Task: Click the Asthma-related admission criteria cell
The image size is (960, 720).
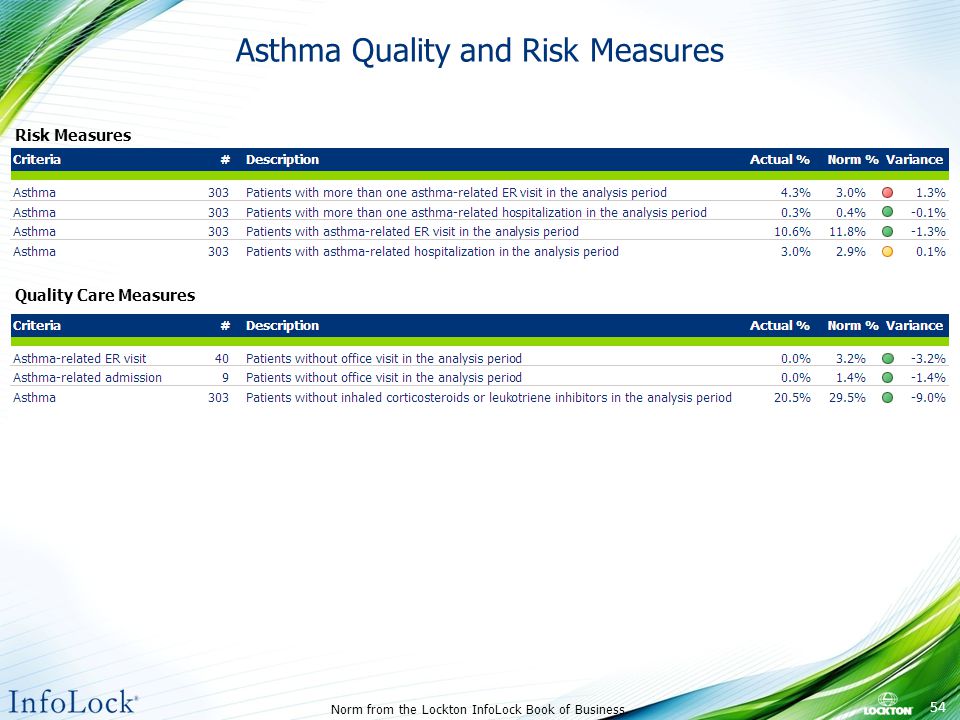Action: [x=88, y=378]
